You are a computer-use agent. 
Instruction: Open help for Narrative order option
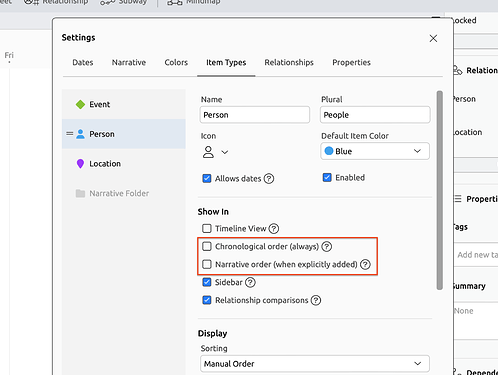click(x=365, y=265)
